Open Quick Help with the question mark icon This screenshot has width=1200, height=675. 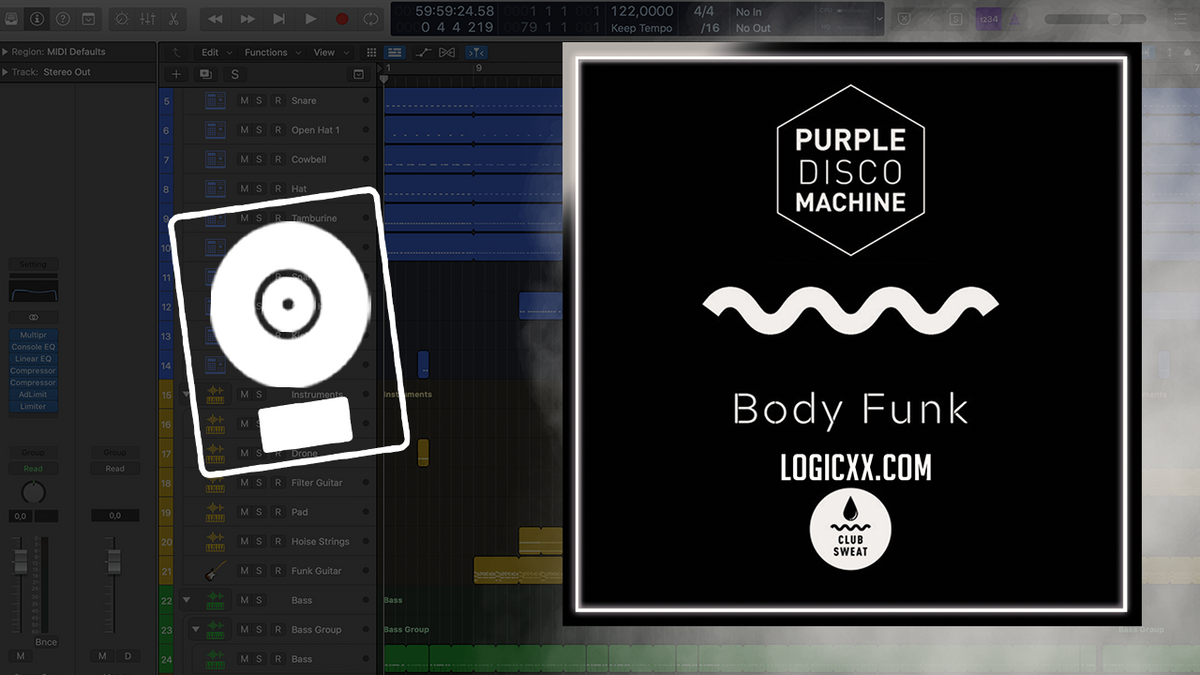tap(62, 18)
